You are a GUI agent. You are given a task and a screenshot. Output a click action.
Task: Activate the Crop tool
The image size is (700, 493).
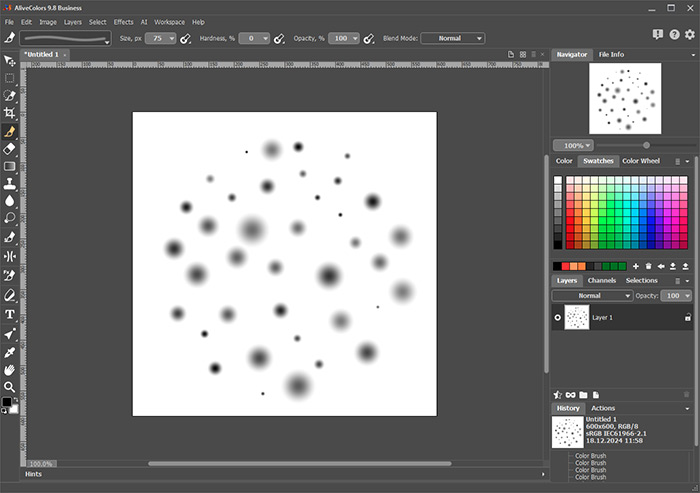point(9,113)
